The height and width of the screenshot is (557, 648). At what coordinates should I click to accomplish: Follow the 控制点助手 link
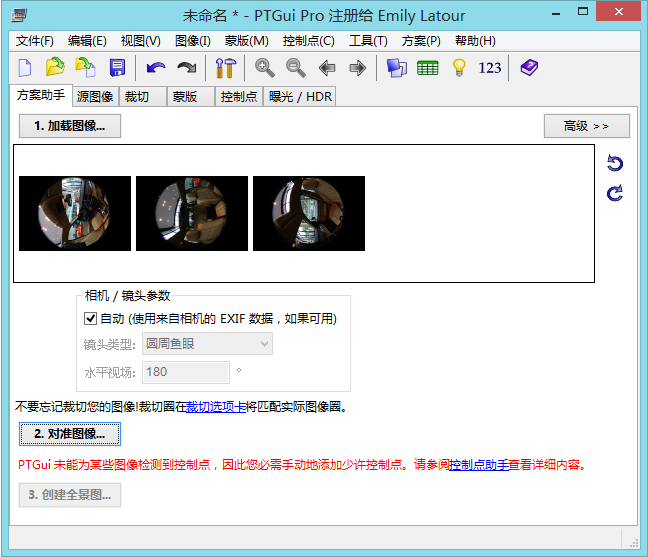pyautogui.click(x=478, y=465)
